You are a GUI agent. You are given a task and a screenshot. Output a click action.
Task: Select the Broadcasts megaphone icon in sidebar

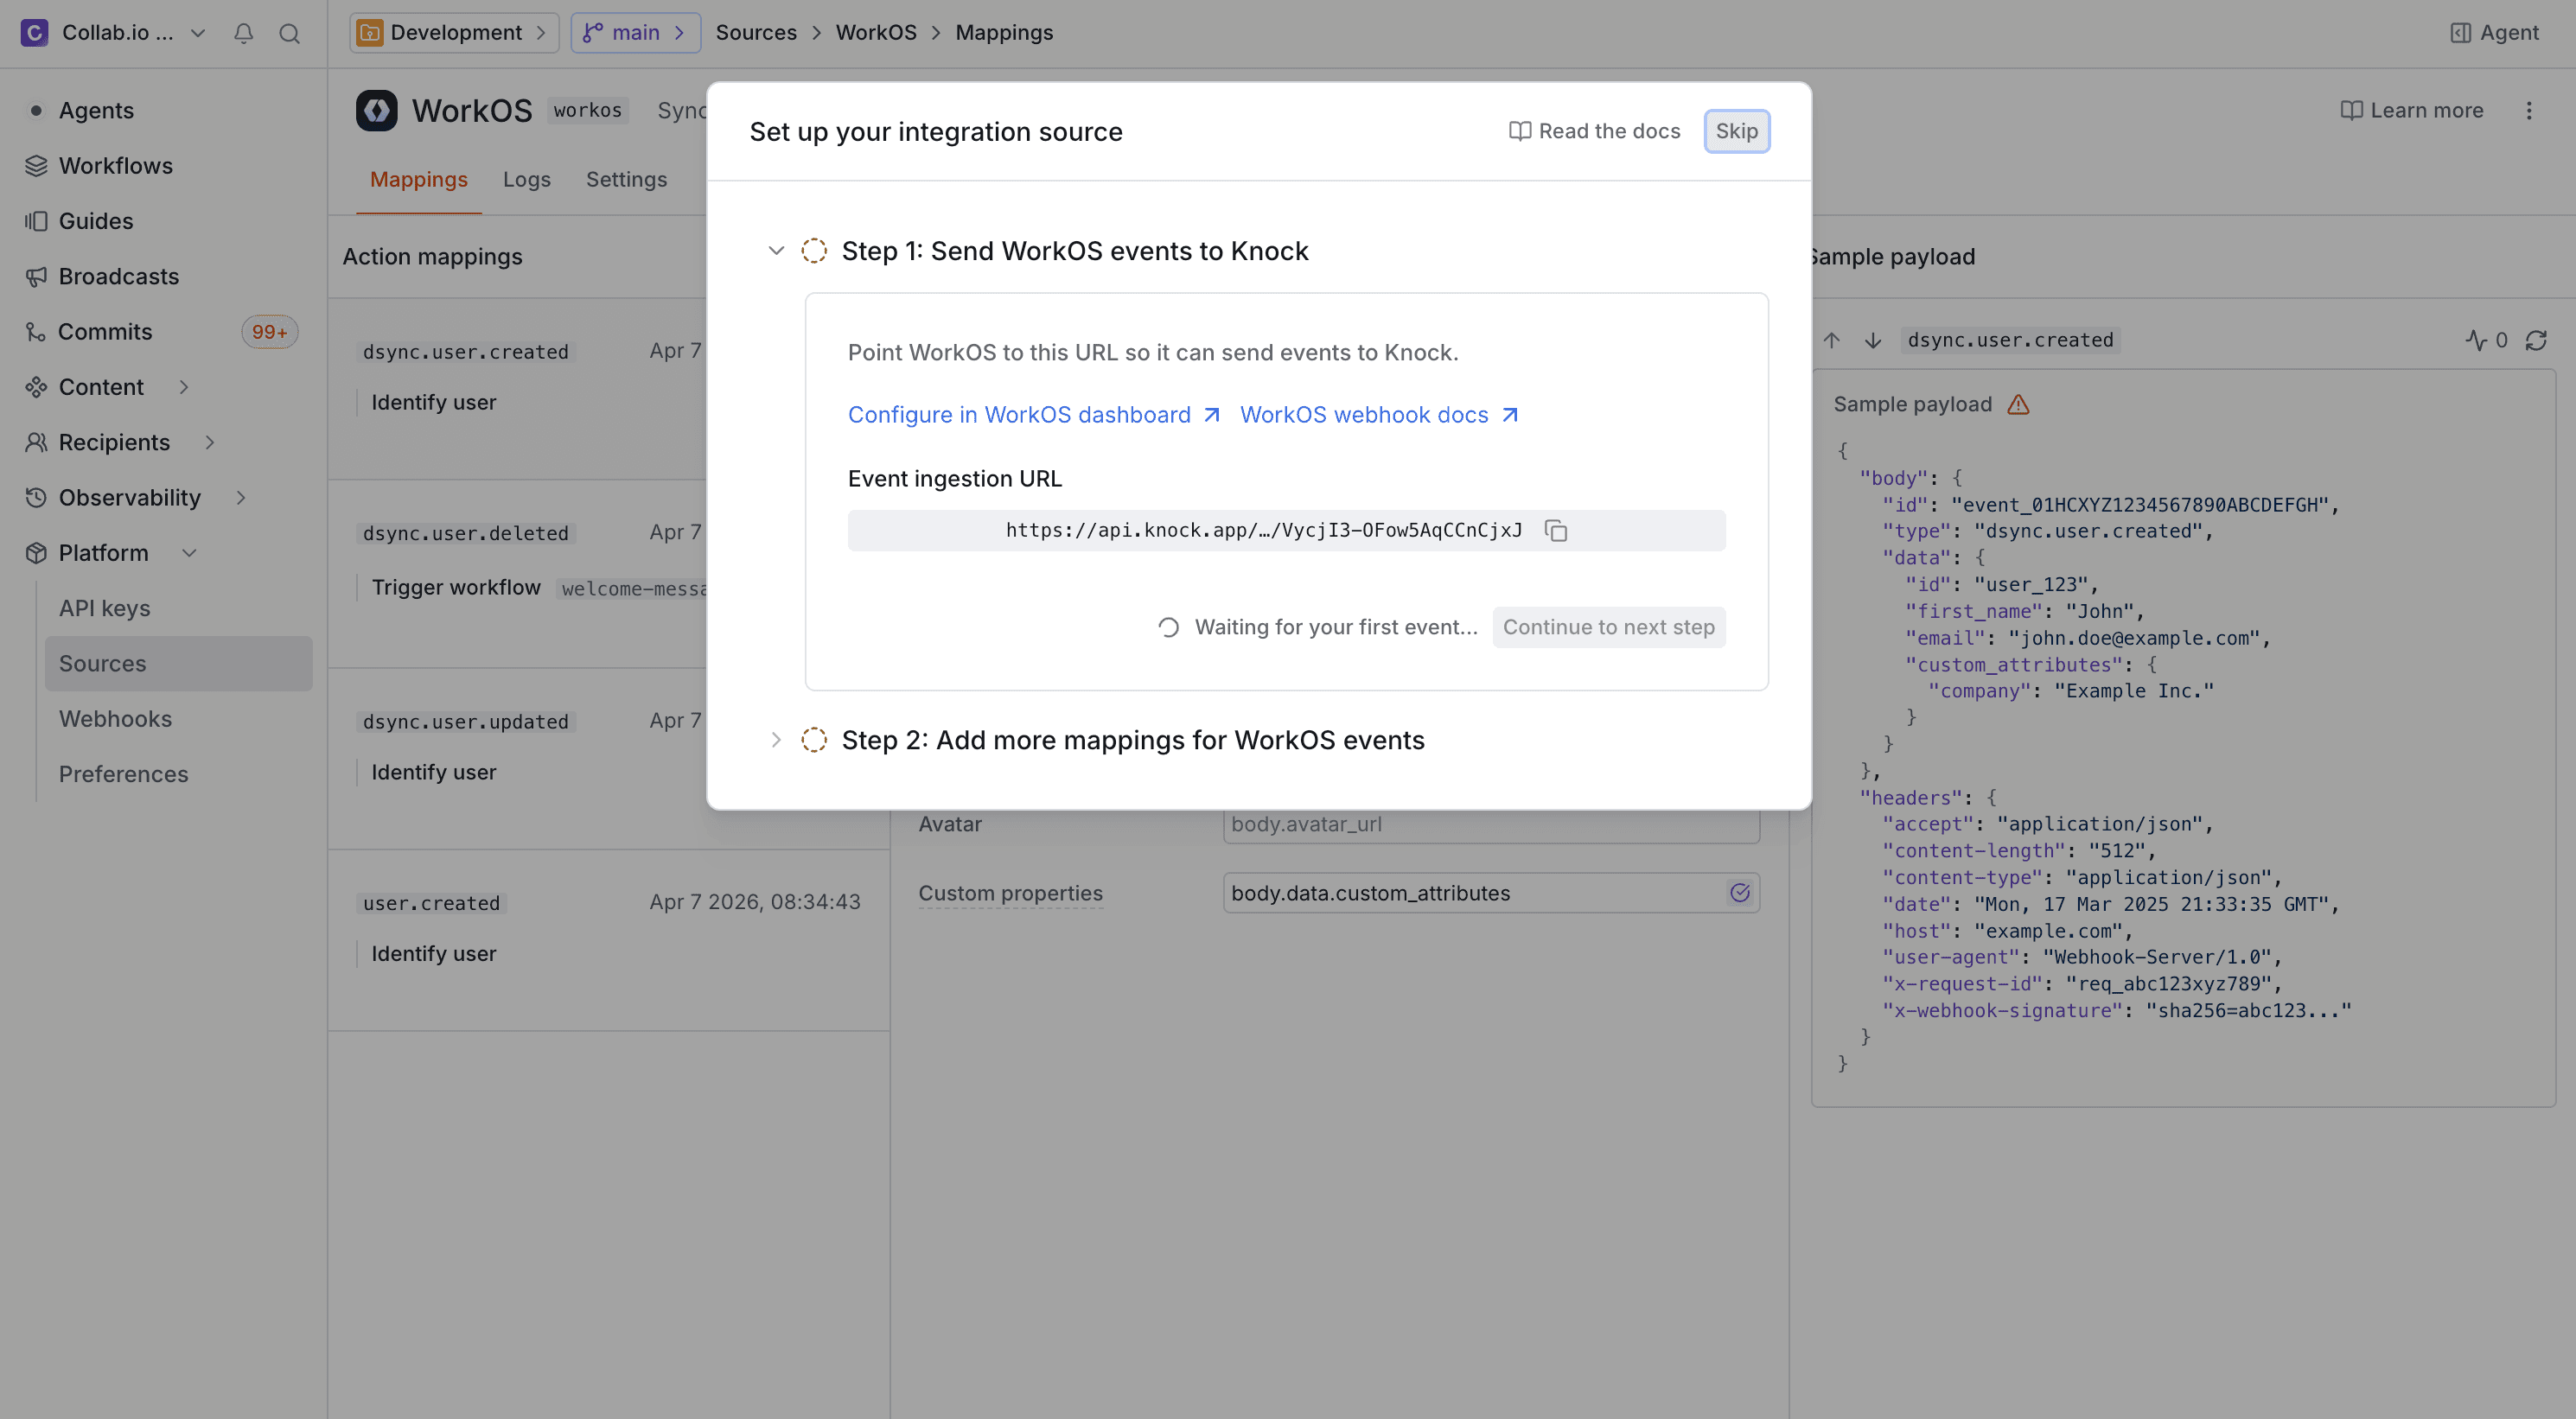[36, 276]
